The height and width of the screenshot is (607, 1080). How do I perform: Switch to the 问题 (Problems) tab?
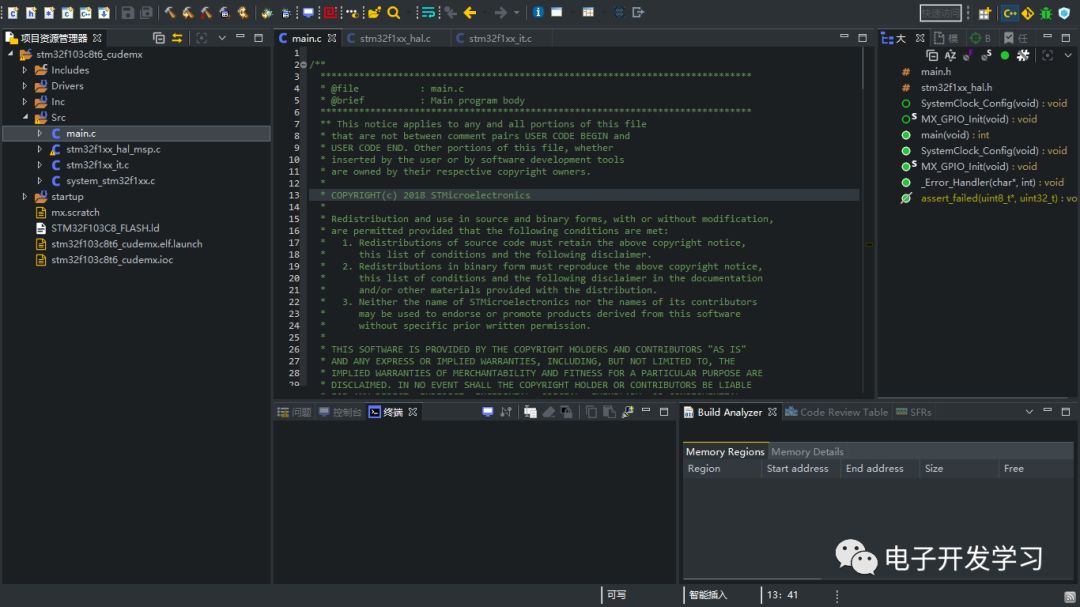294,412
